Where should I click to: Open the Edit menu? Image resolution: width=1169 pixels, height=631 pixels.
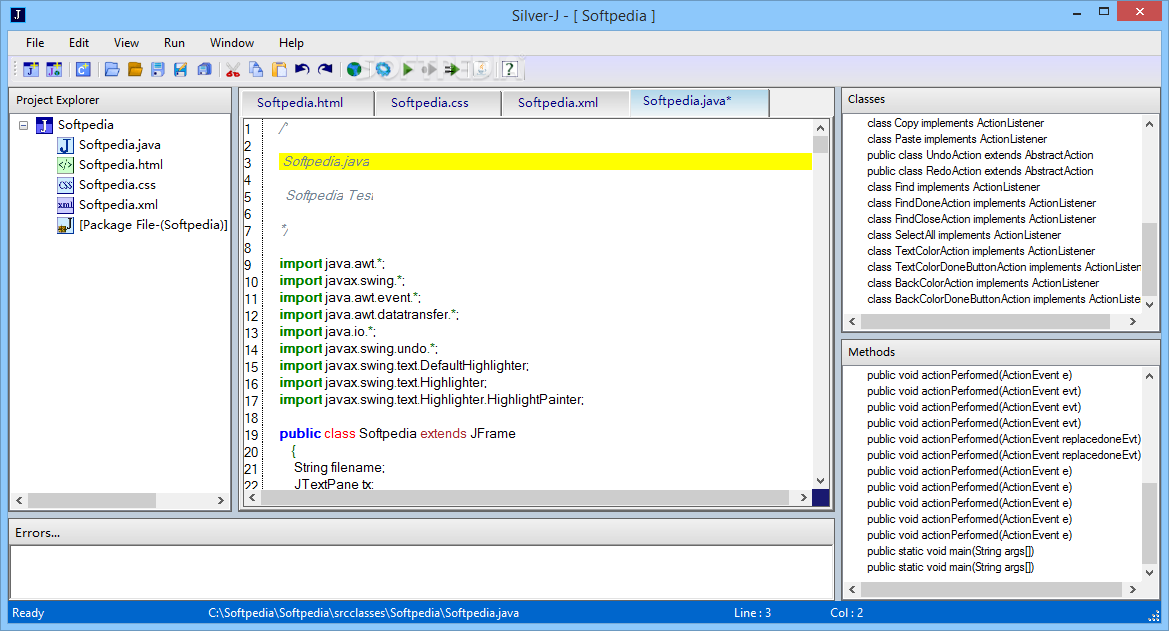(79, 43)
